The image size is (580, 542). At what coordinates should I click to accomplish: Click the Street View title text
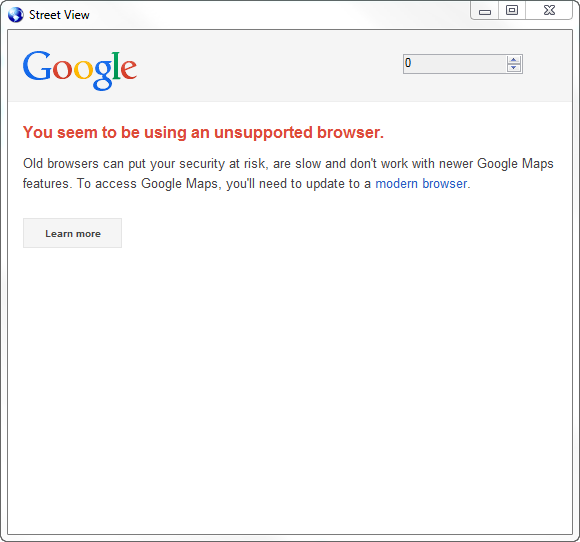(x=59, y=15)
